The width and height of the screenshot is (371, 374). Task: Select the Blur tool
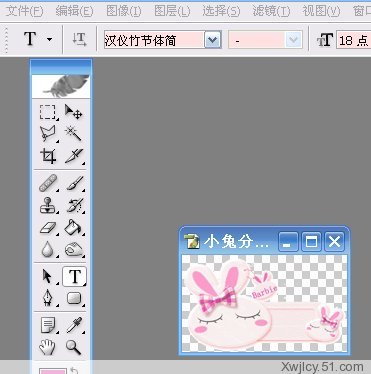[48, 249]
